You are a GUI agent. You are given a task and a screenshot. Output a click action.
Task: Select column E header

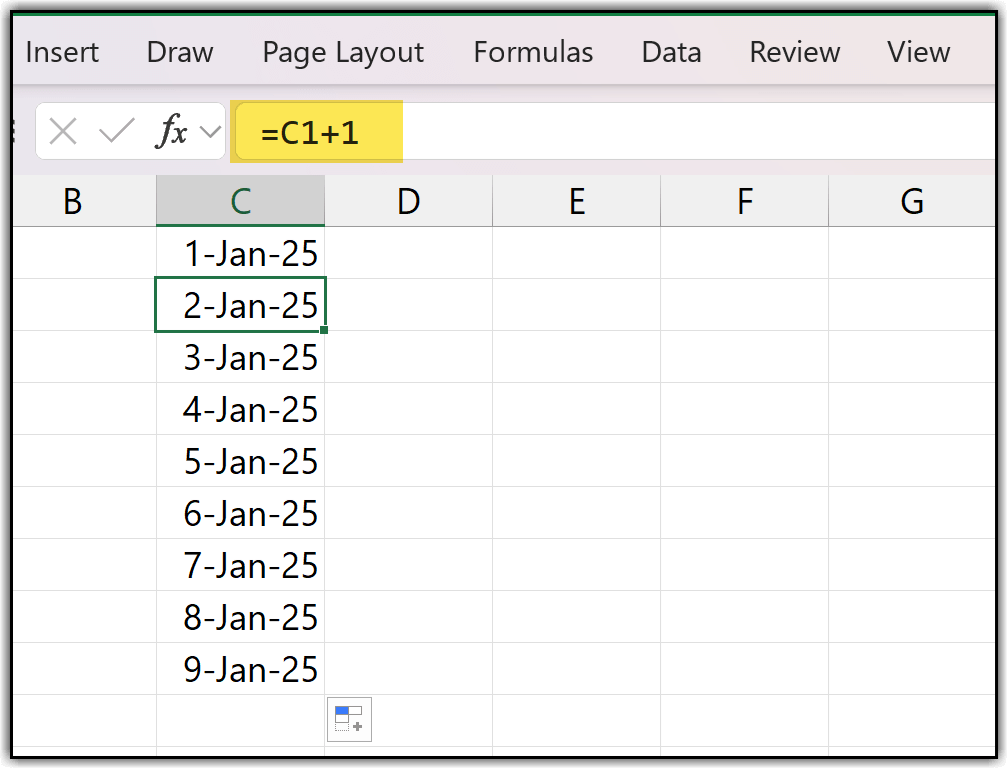pos(576,202)
